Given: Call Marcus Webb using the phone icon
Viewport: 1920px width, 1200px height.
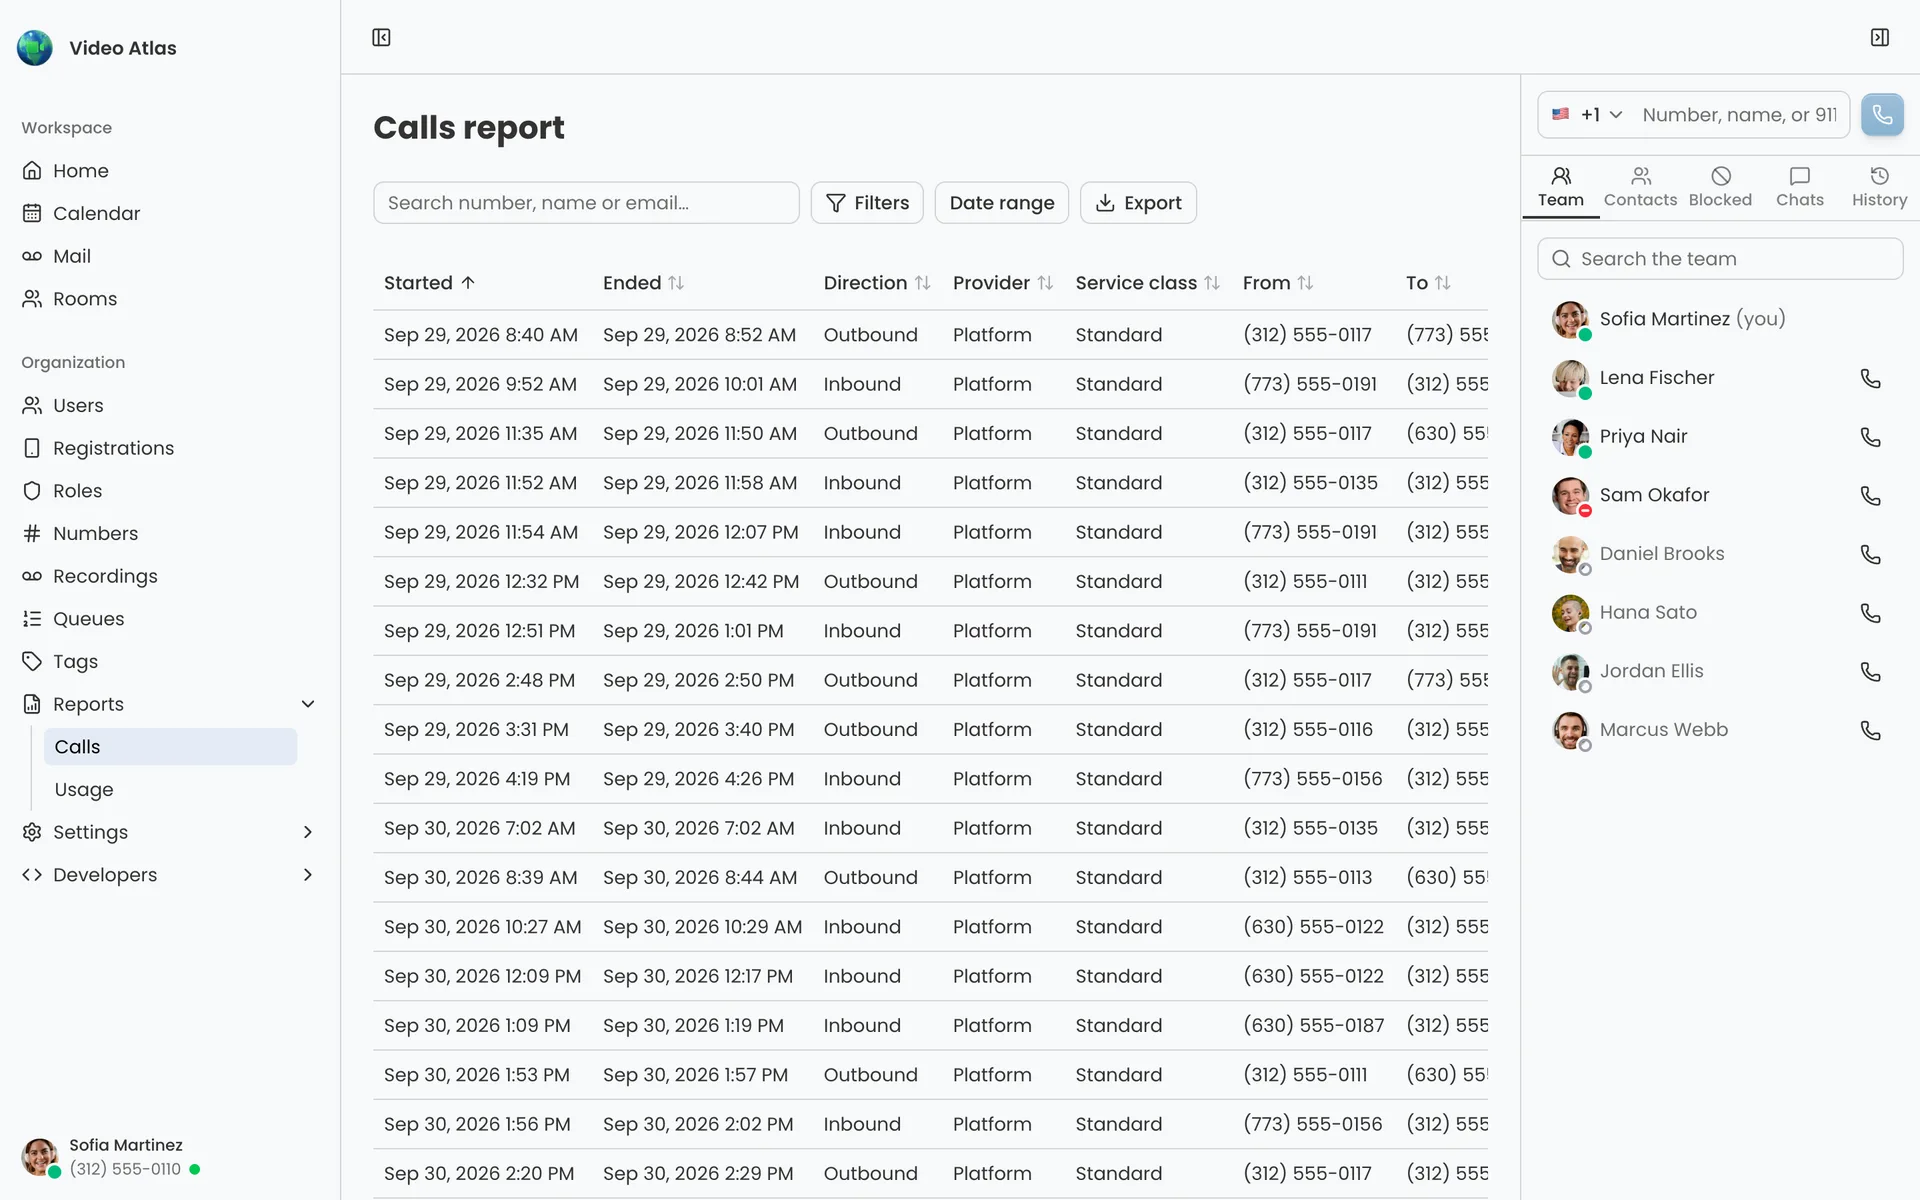Looking at the screenshot, I should tap(1870, 730).
